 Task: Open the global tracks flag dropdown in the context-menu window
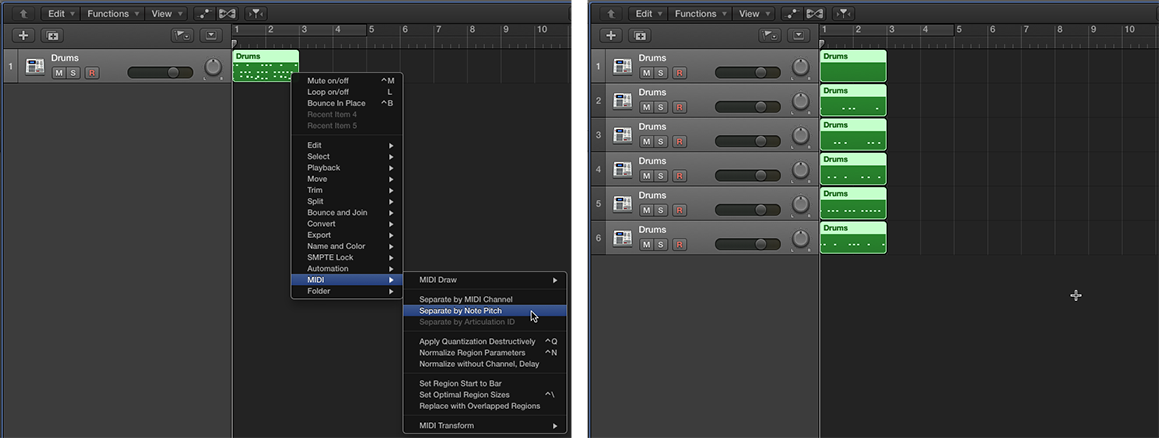point(182,35)
